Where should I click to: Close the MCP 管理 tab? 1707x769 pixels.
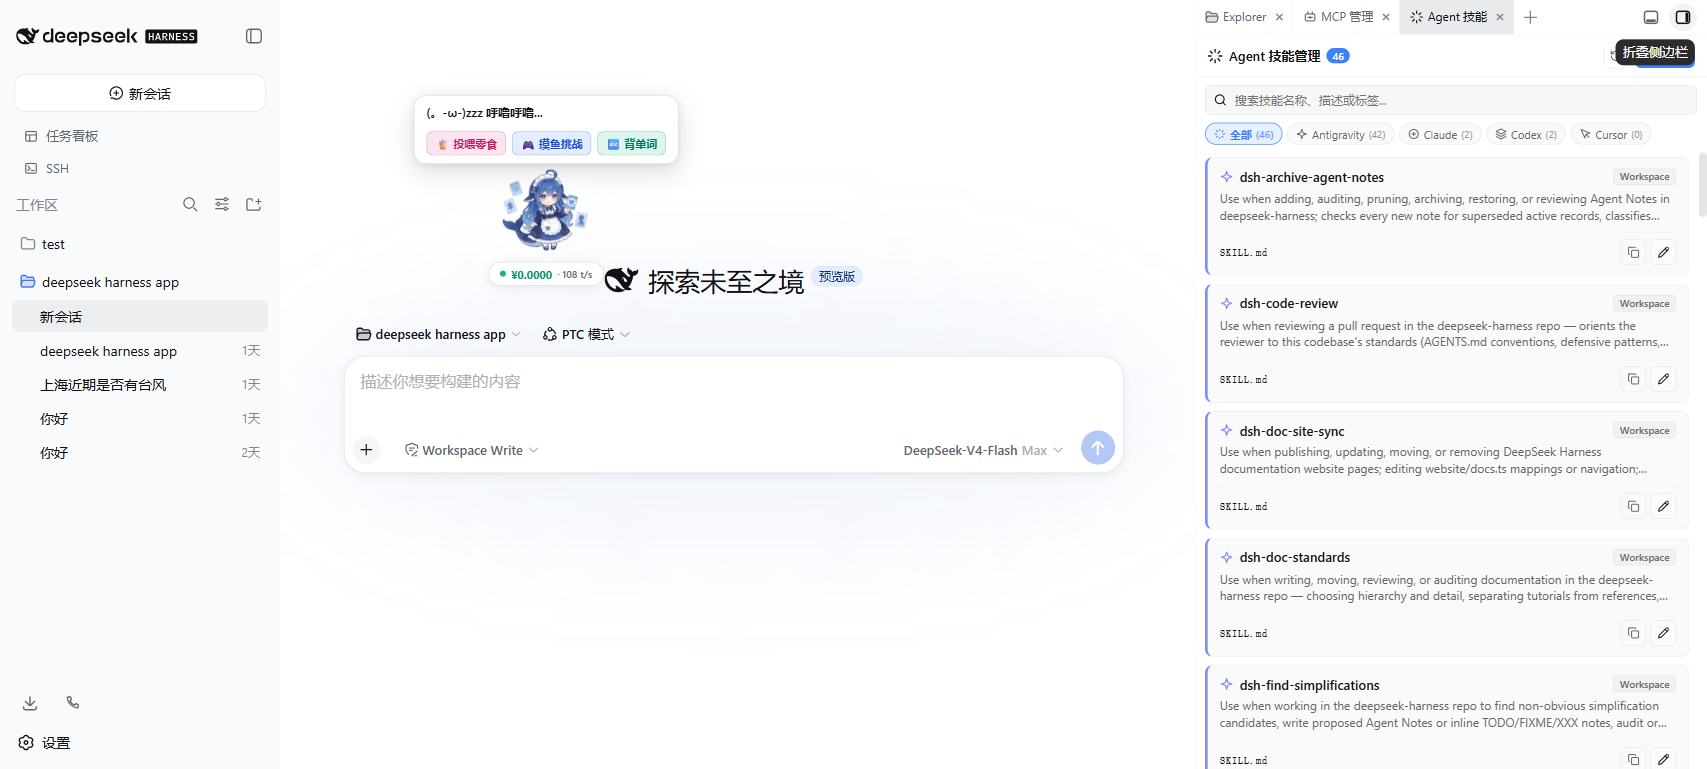tap(1386, 17)
